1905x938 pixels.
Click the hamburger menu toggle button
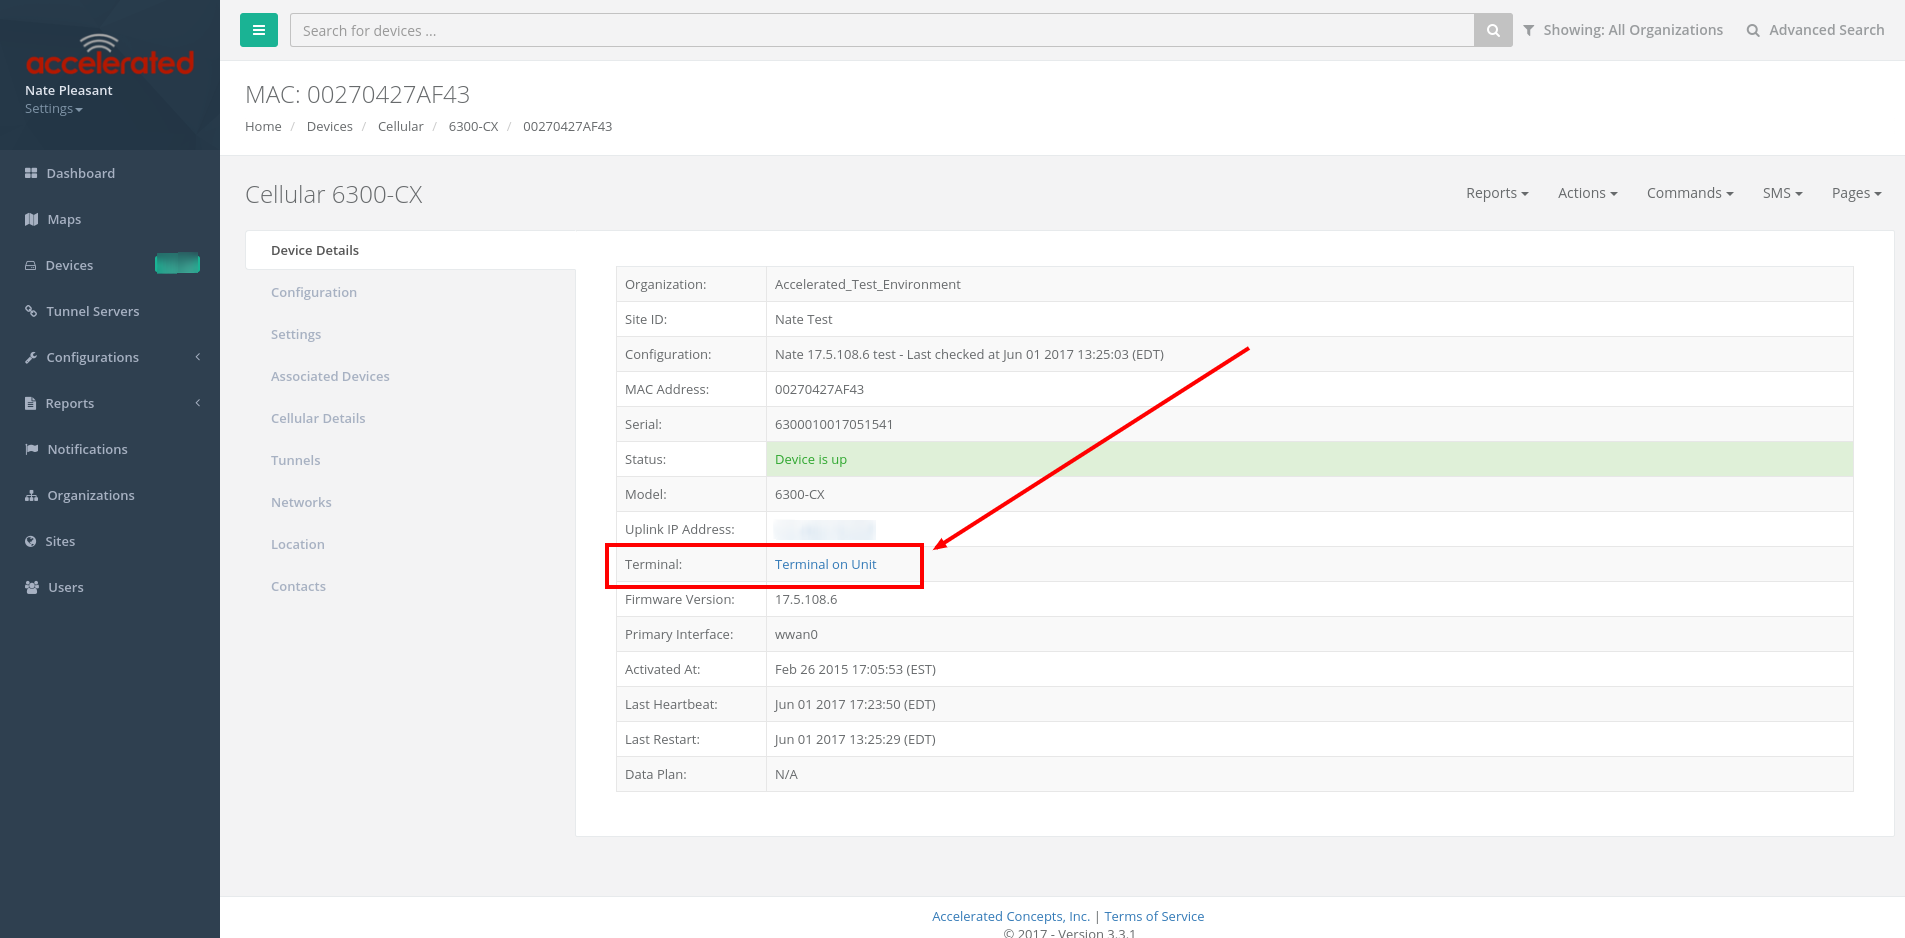tap(258, 30)
